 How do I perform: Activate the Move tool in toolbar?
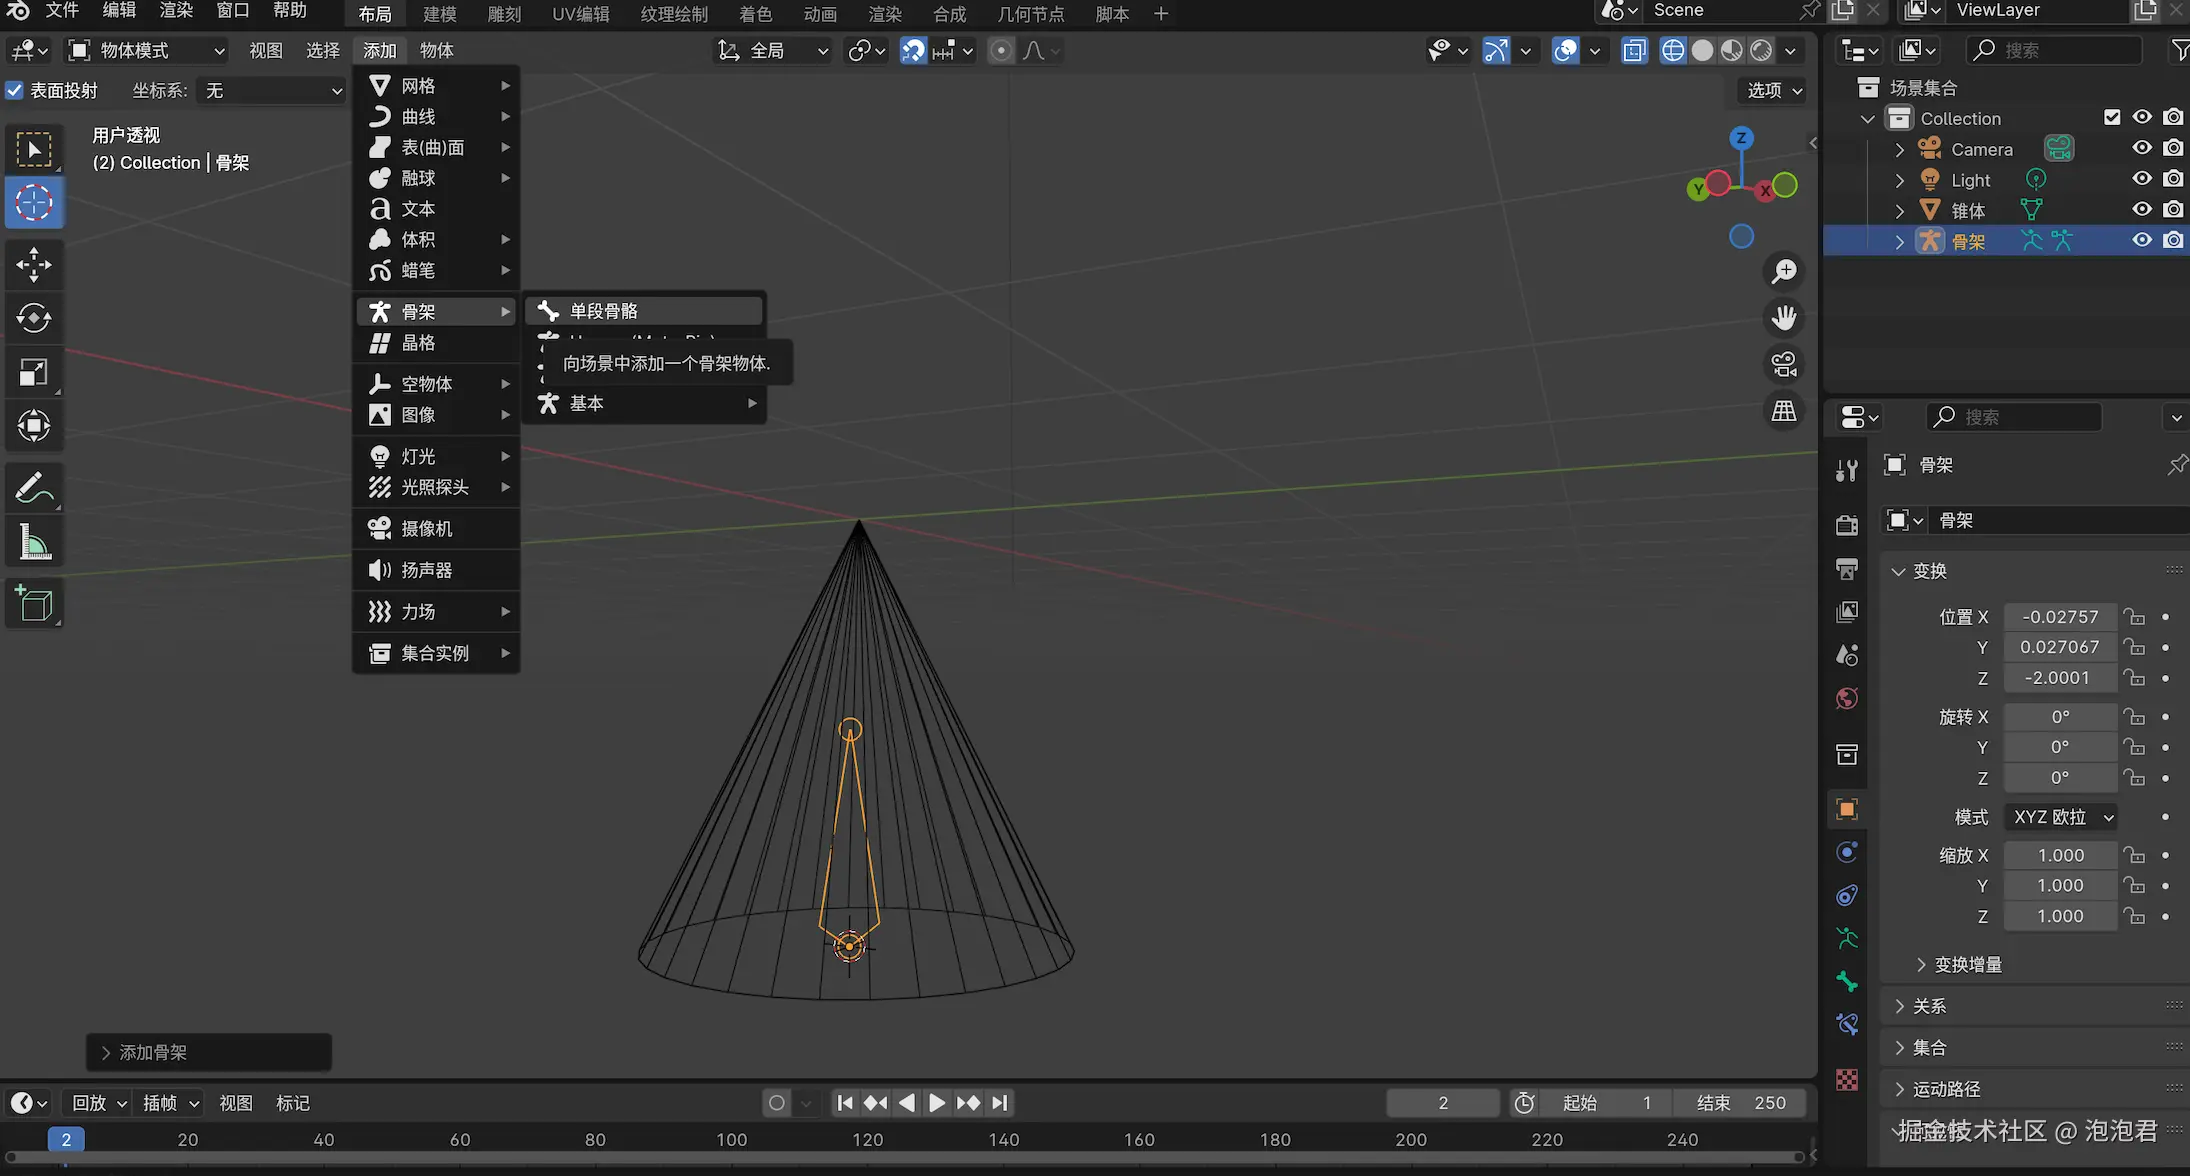(x=34, y=265)
